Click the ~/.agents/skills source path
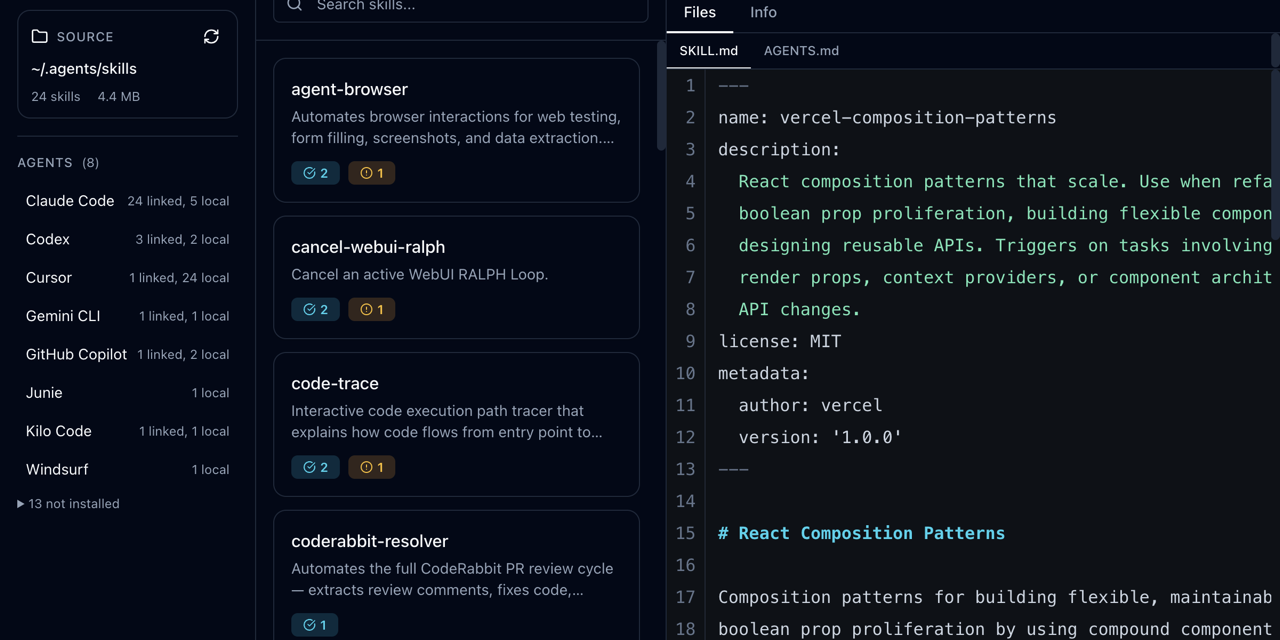Viewport: 1280px width, 640px height. click(x=84, y=68)
